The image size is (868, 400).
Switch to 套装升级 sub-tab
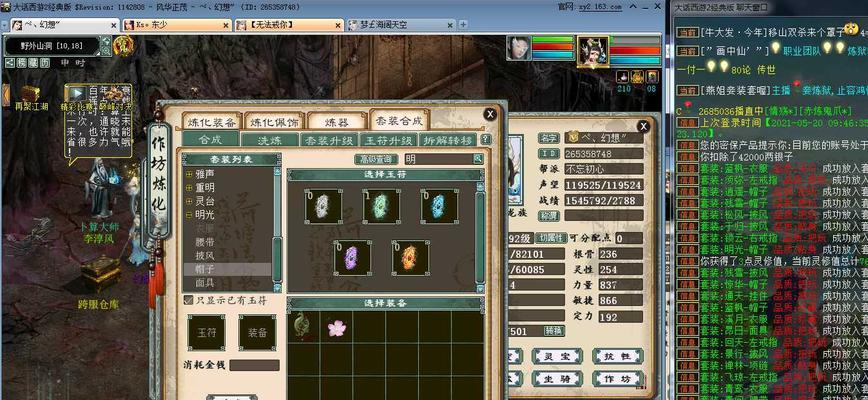(x=329, y=141)
